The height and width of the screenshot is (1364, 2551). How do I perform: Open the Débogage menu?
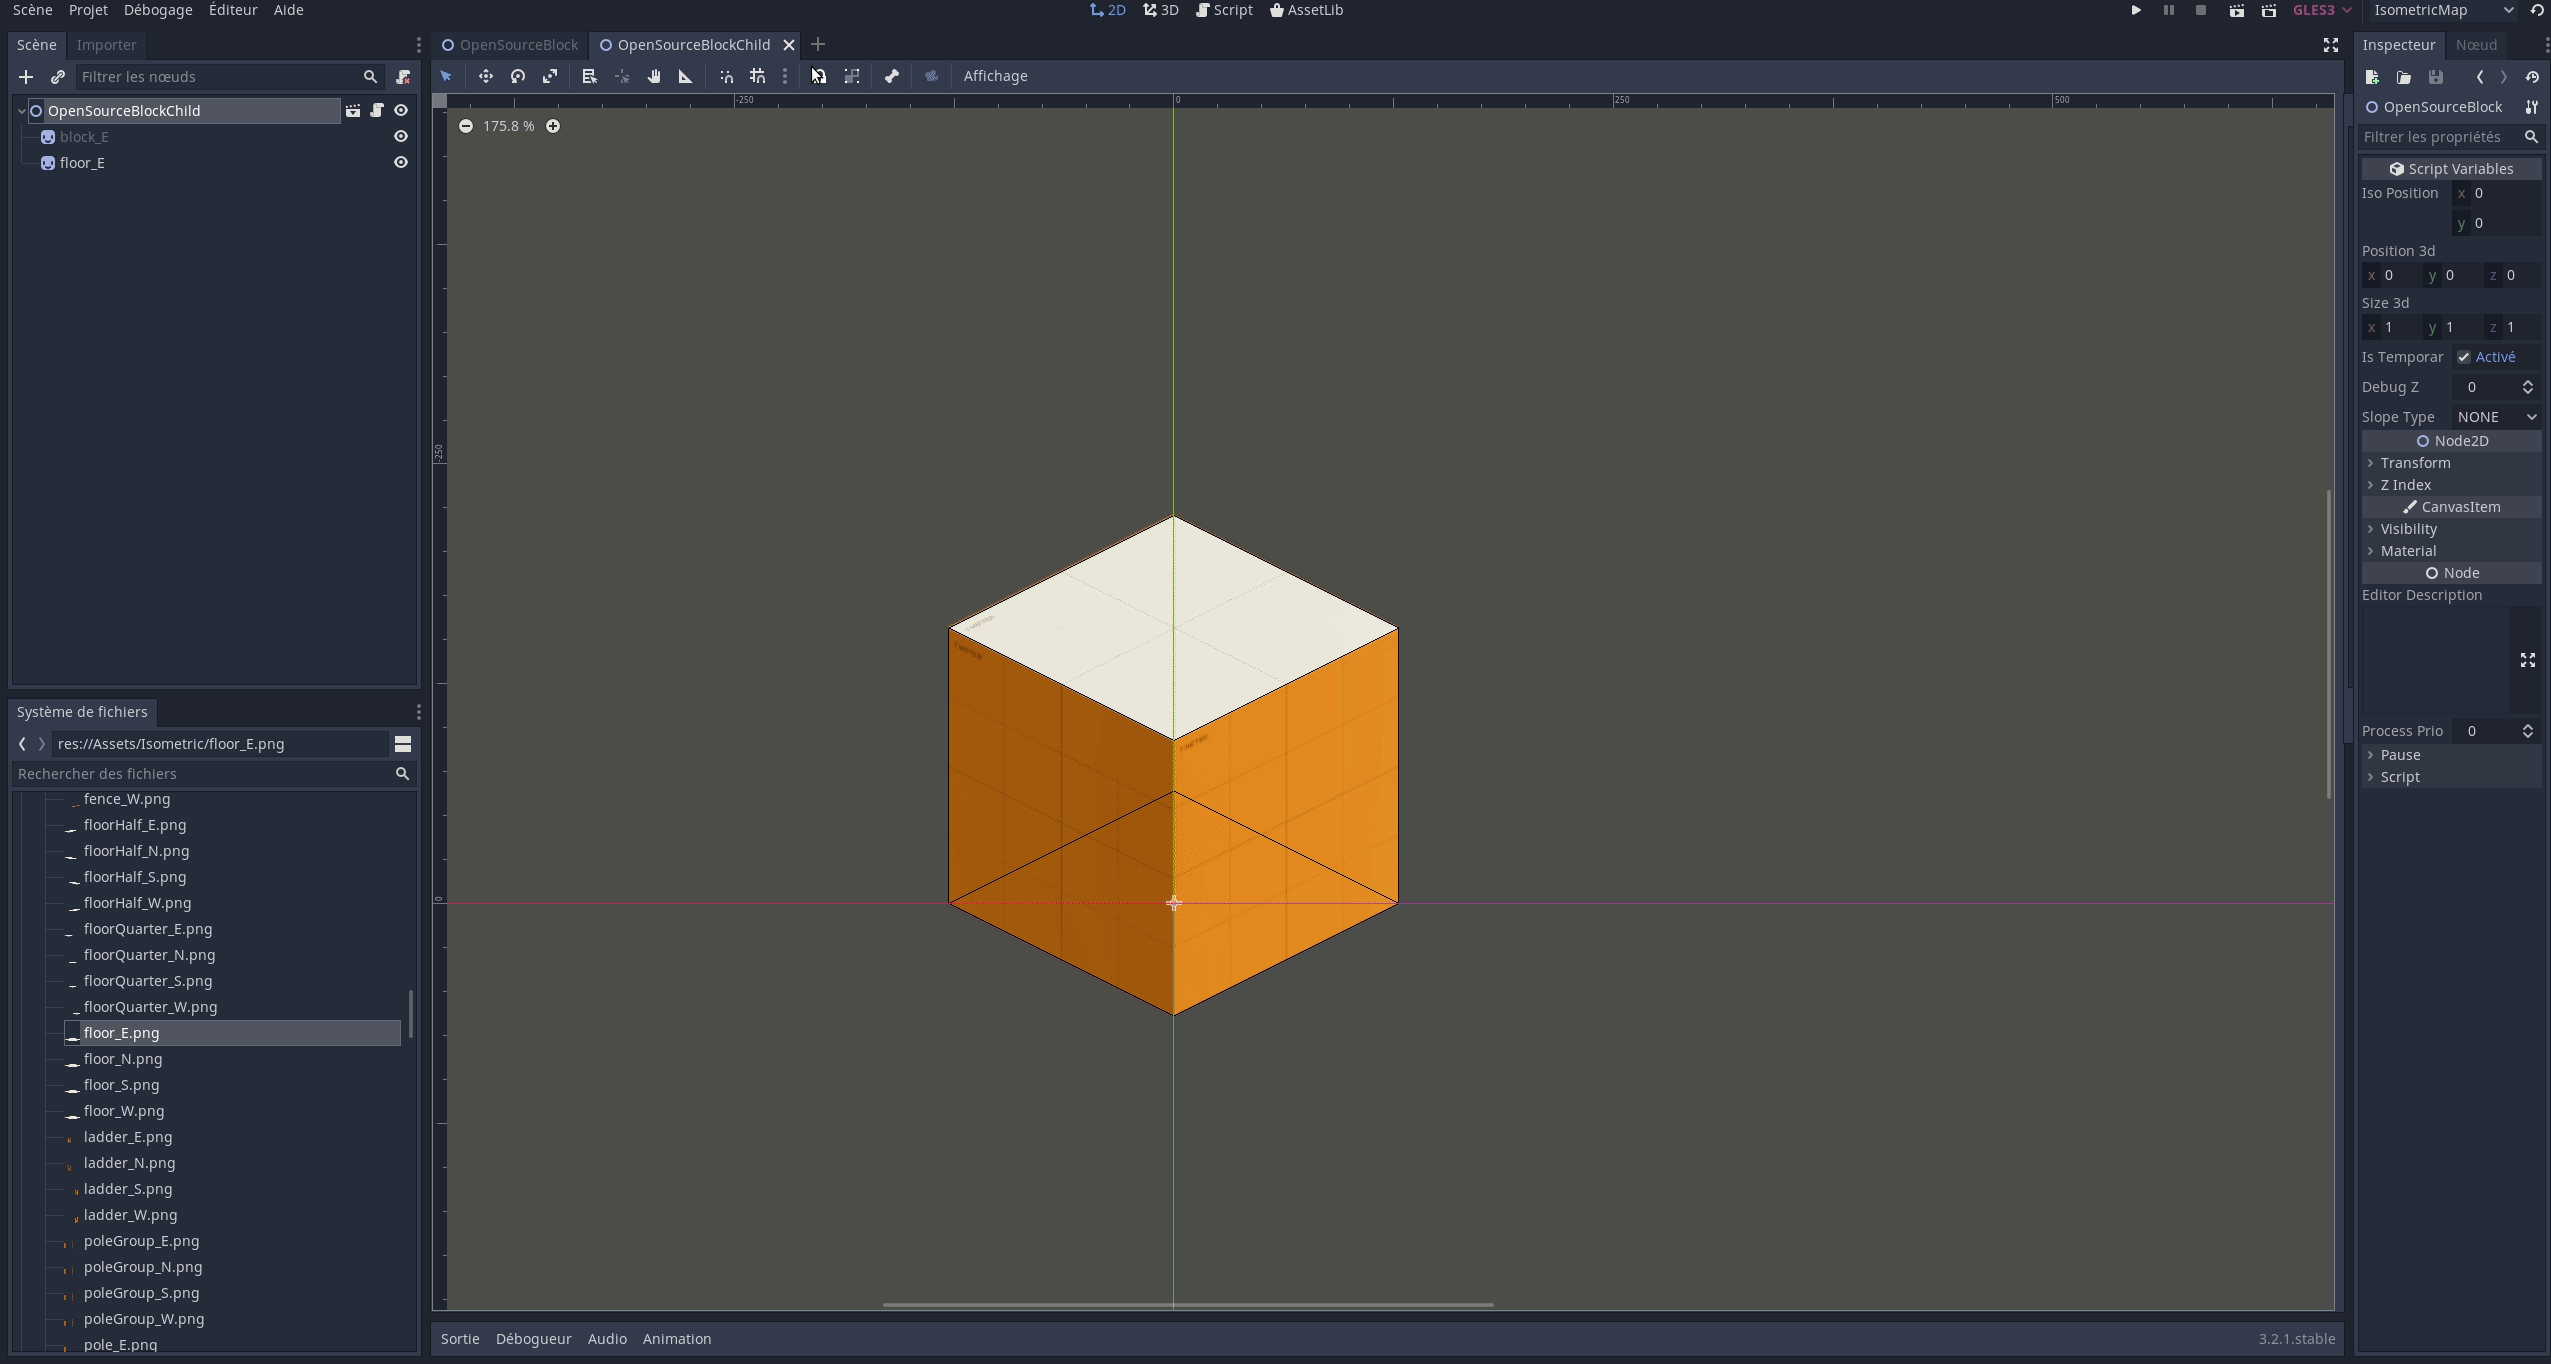pos(158,10)
